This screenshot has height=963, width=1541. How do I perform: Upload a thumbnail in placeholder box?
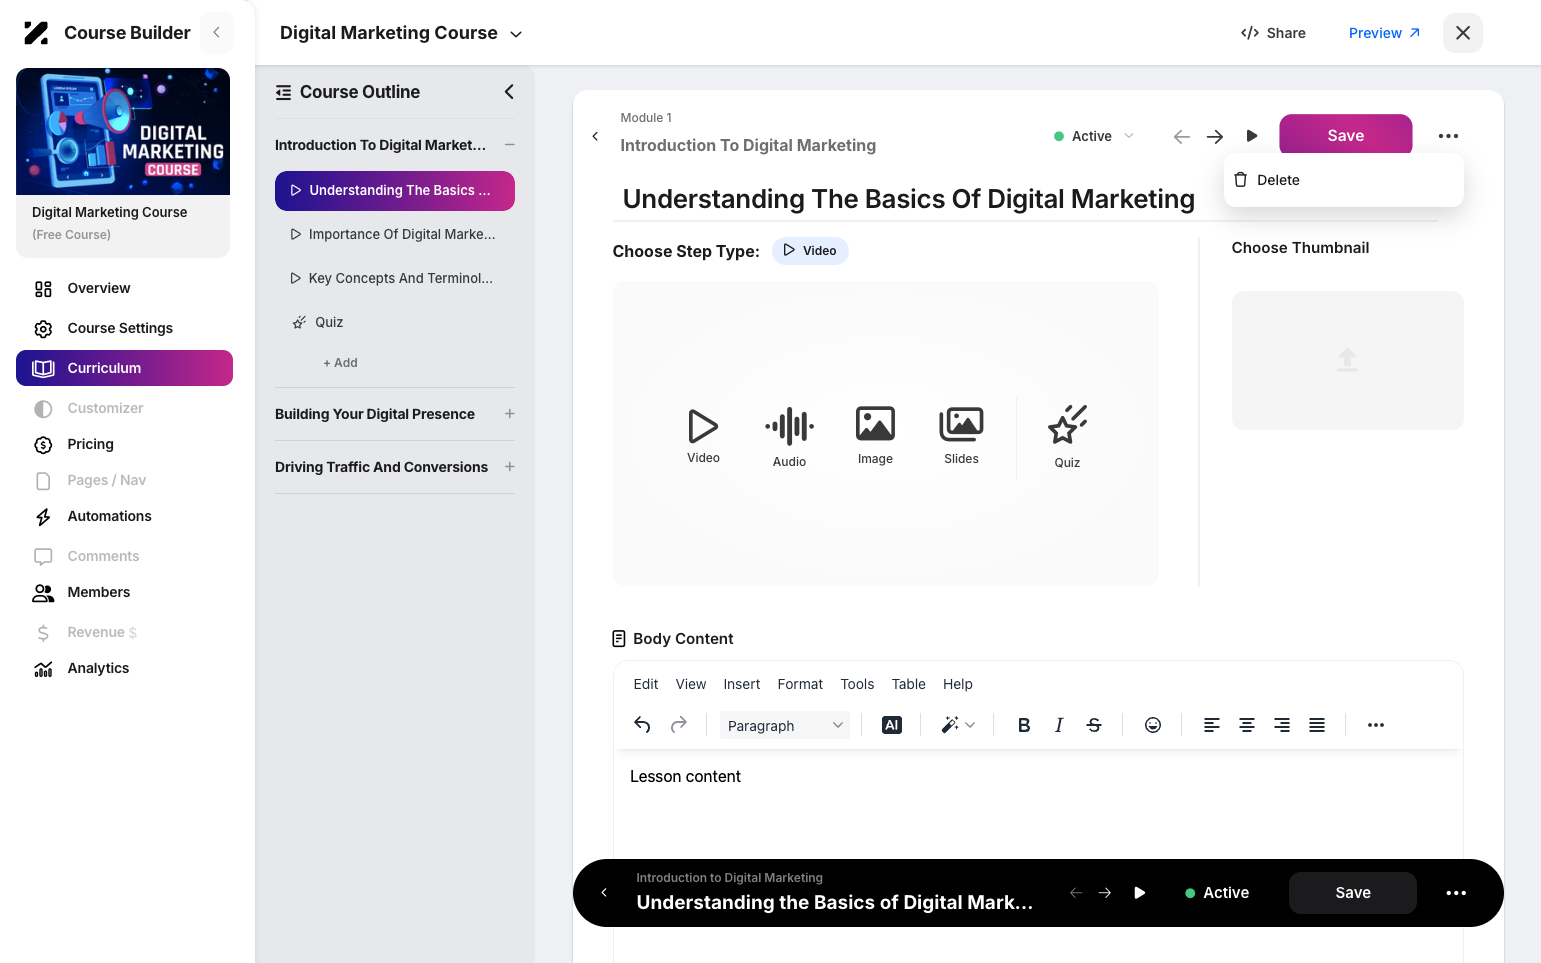coord(1347,360)
